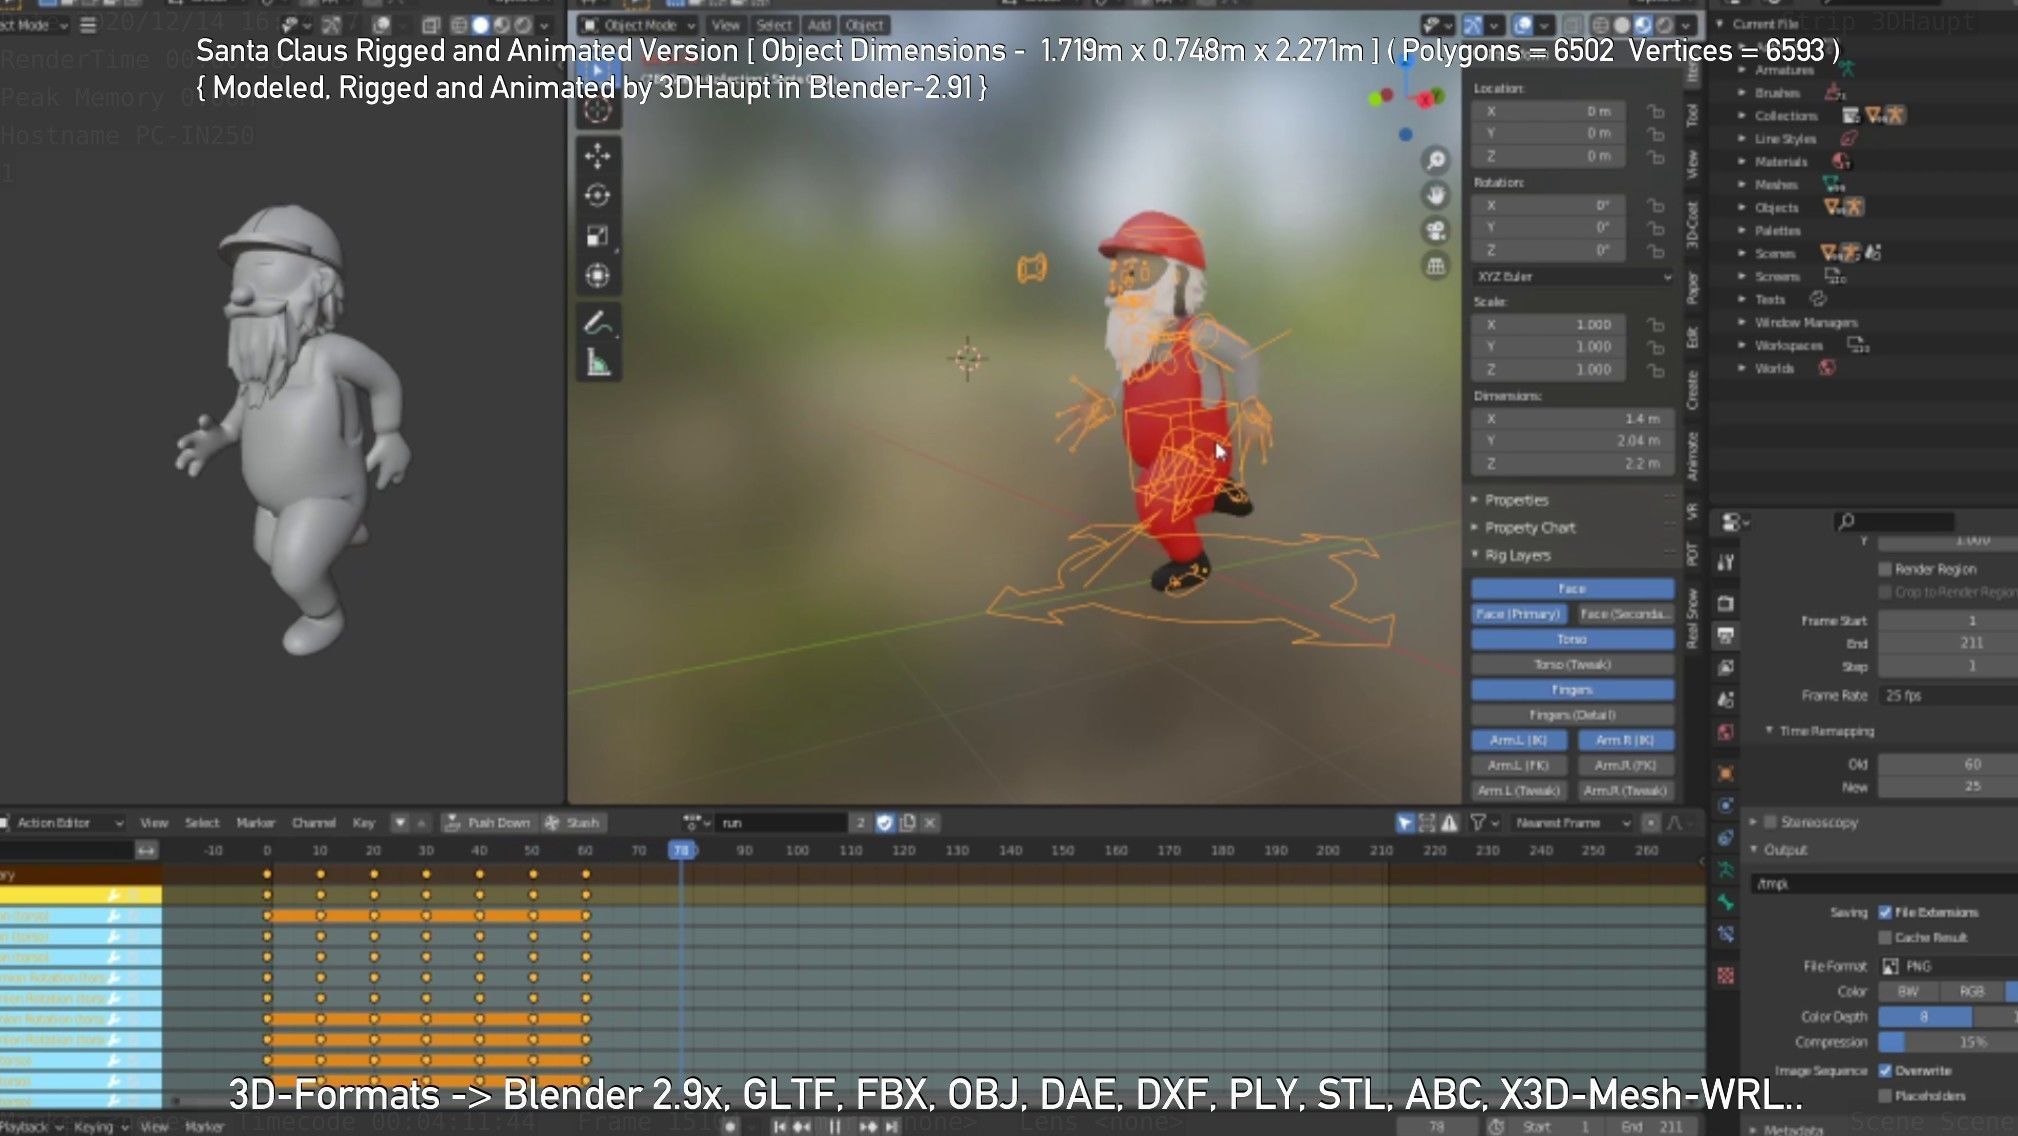The width and height of the screenshot is (2018, 1136).
Task: Toggle the Arm.R (IK) rig layer button
Action: tap(1625, 740)
